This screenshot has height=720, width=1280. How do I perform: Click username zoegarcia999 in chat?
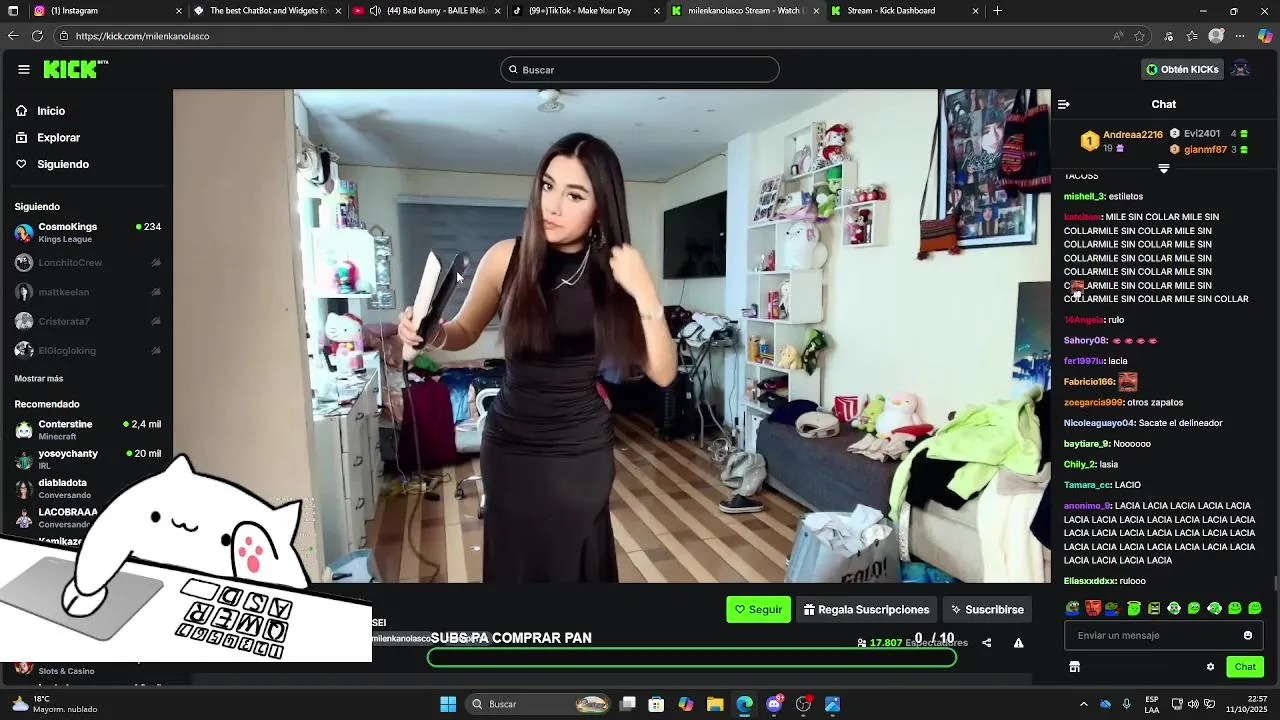click(x=1093, y=402)
